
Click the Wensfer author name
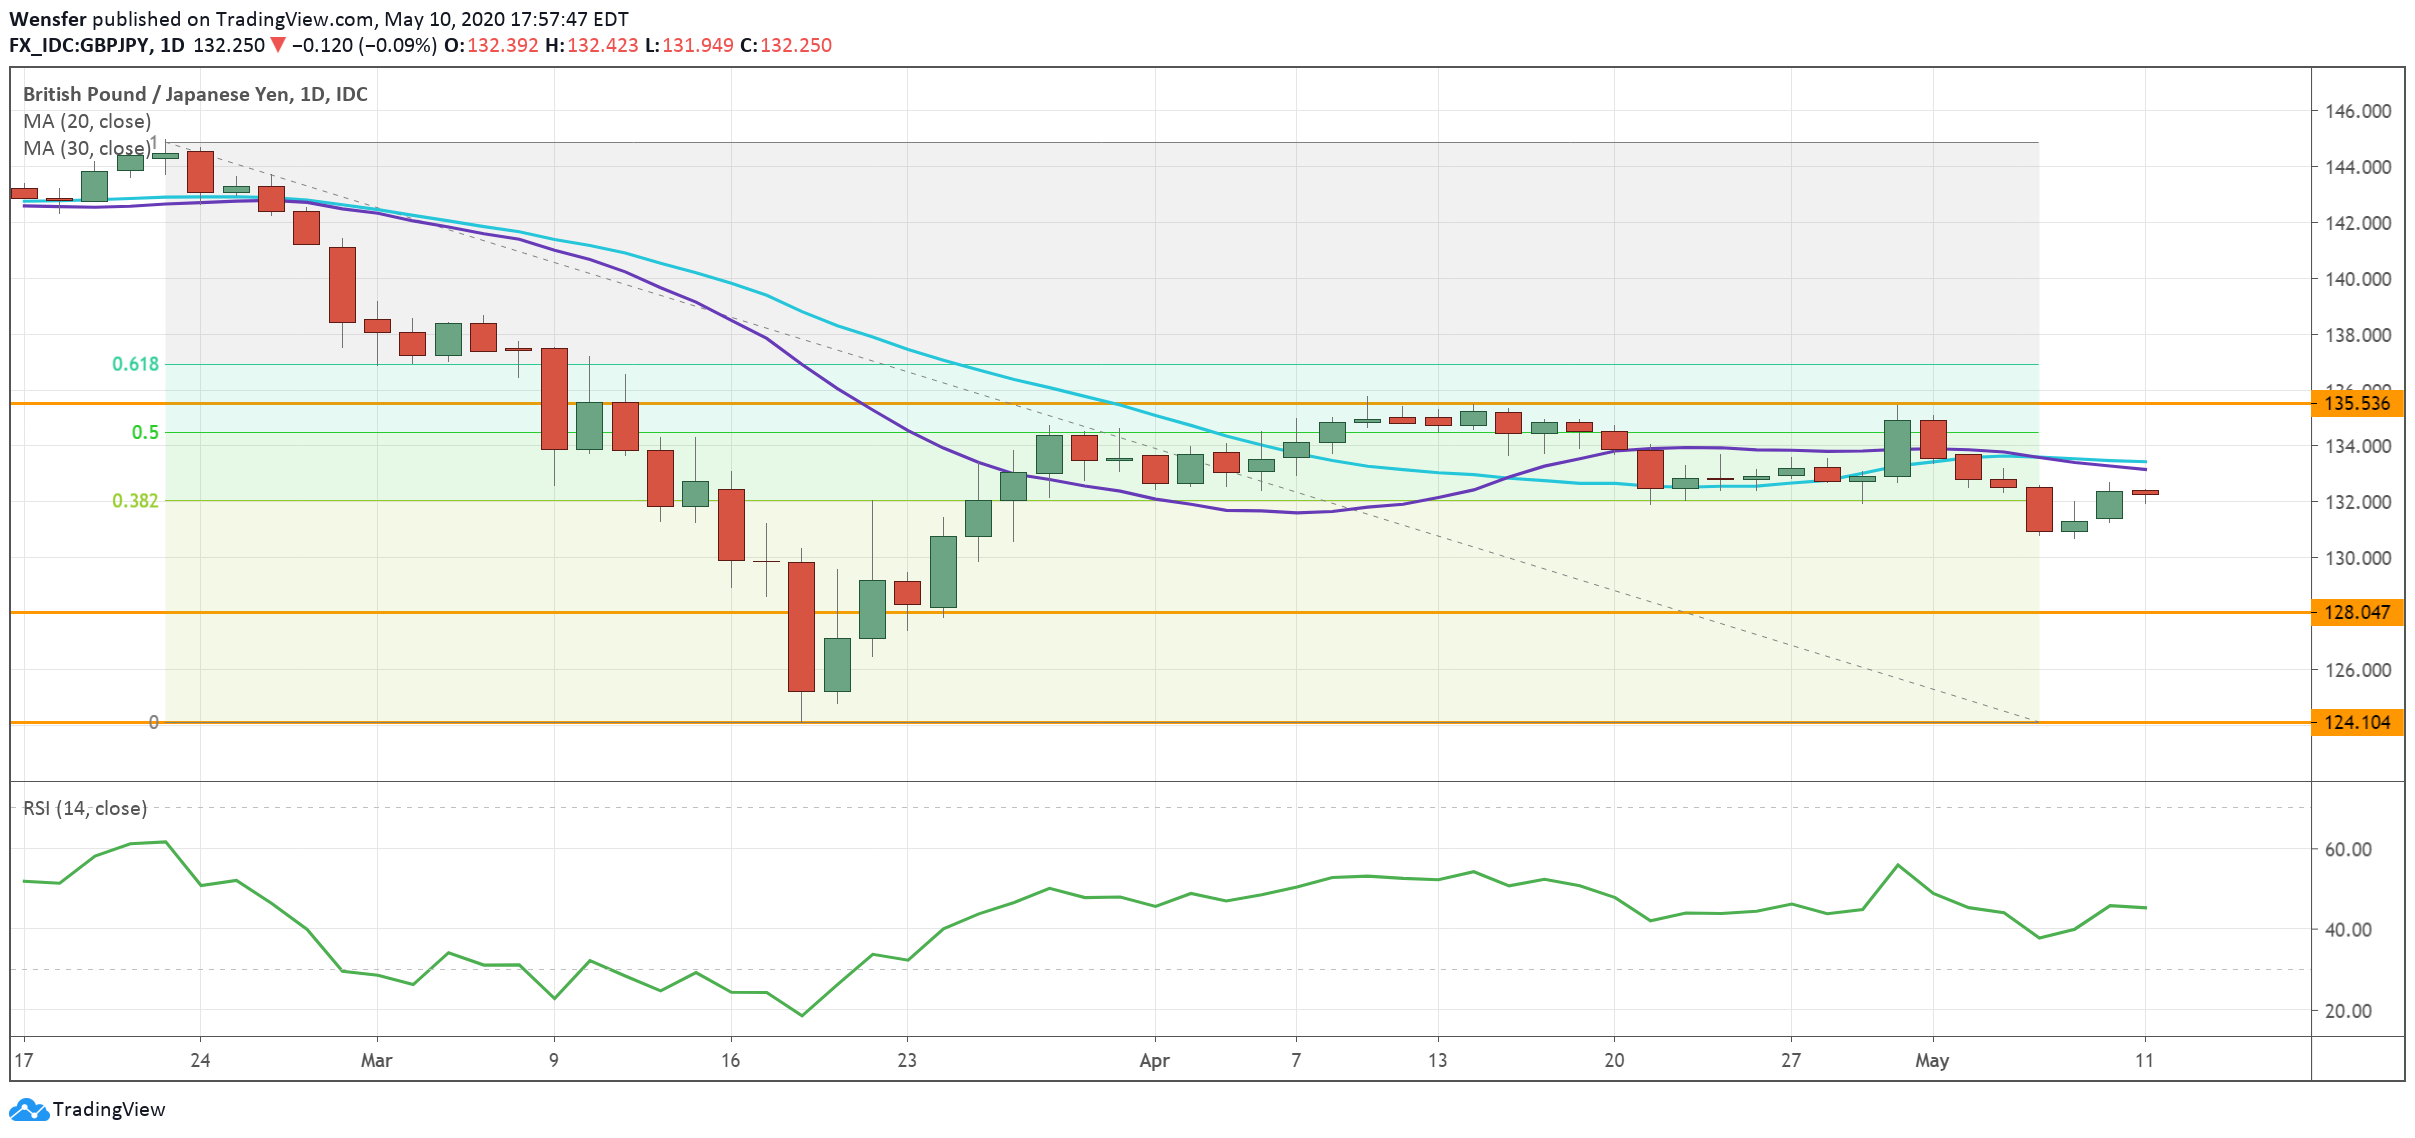[x=47, y=19]
